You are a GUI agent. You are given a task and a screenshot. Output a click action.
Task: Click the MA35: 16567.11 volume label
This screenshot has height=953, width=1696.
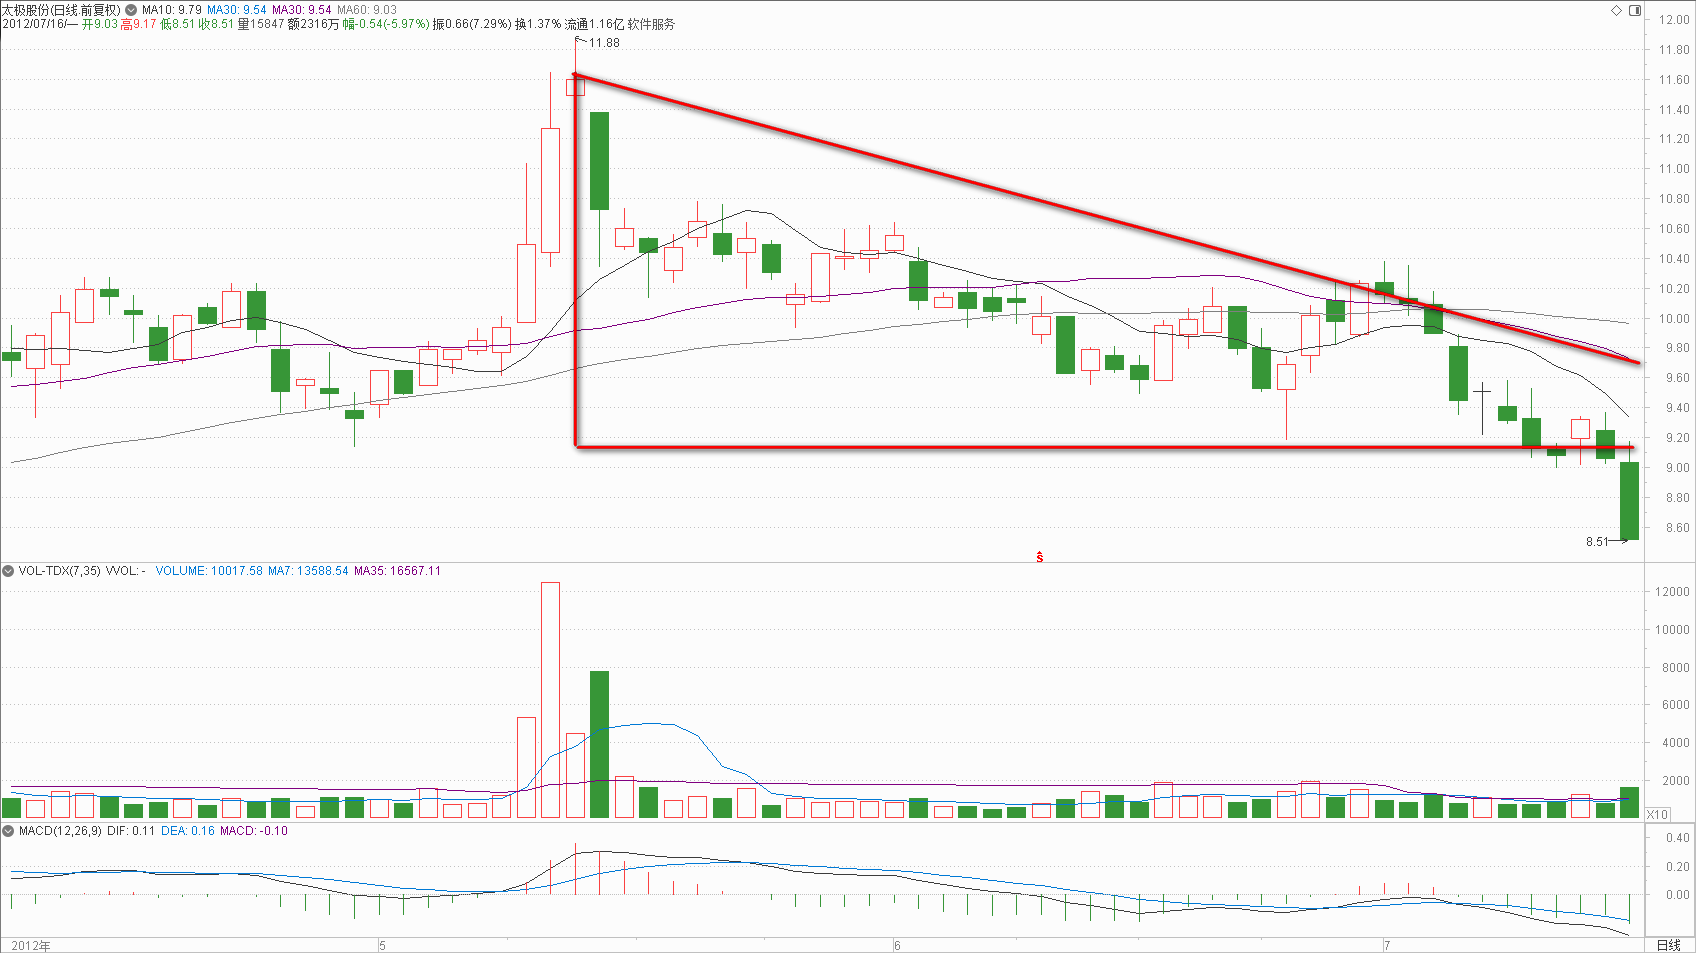click(x=397, y=571)
